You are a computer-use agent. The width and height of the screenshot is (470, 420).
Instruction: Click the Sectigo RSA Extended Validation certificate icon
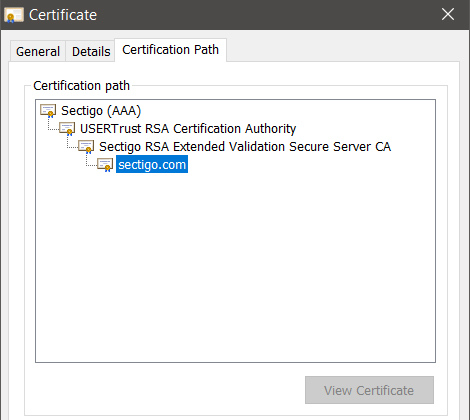click(86, 147)
